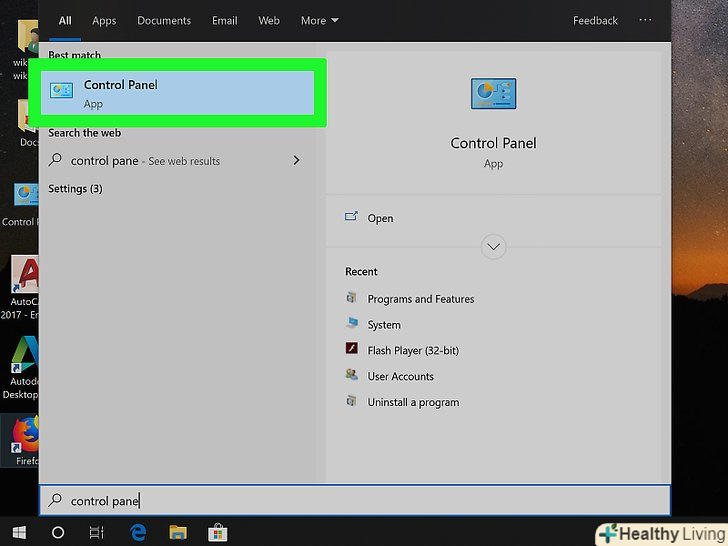Click the Cortana circle icon on taskbar

(58, 532)
